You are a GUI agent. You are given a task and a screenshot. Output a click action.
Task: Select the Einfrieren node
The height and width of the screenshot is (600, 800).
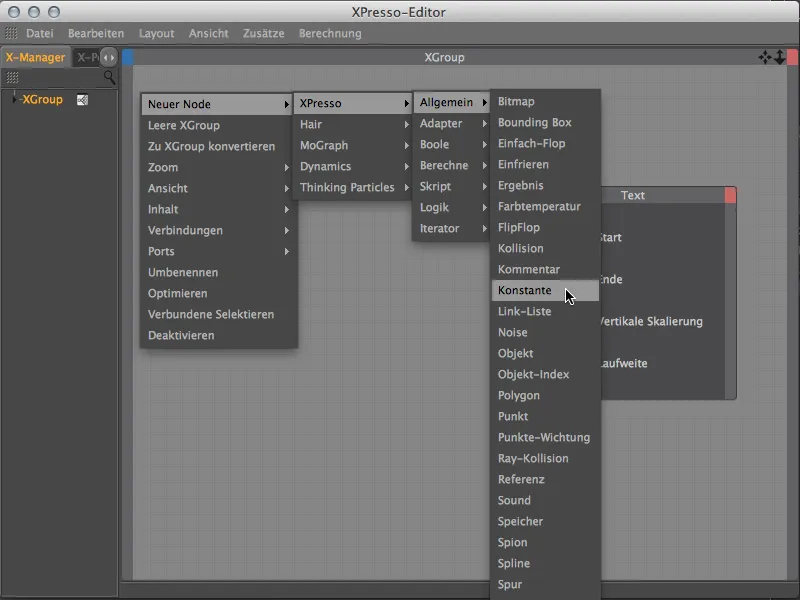point(545,164)
